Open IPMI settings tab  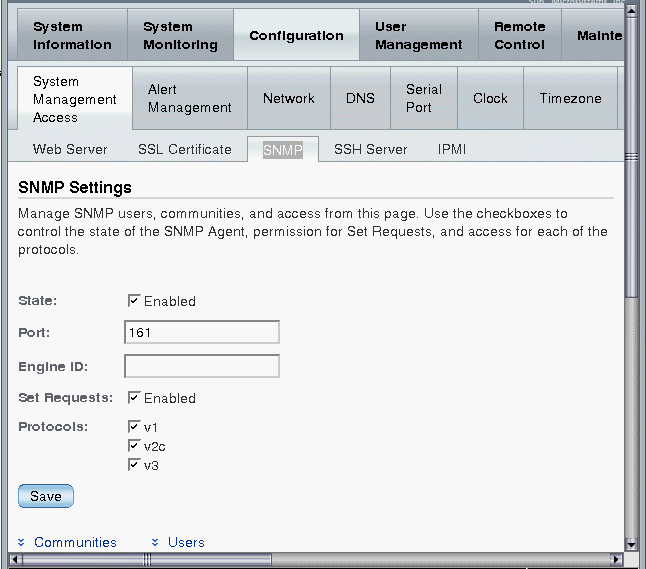452,149
